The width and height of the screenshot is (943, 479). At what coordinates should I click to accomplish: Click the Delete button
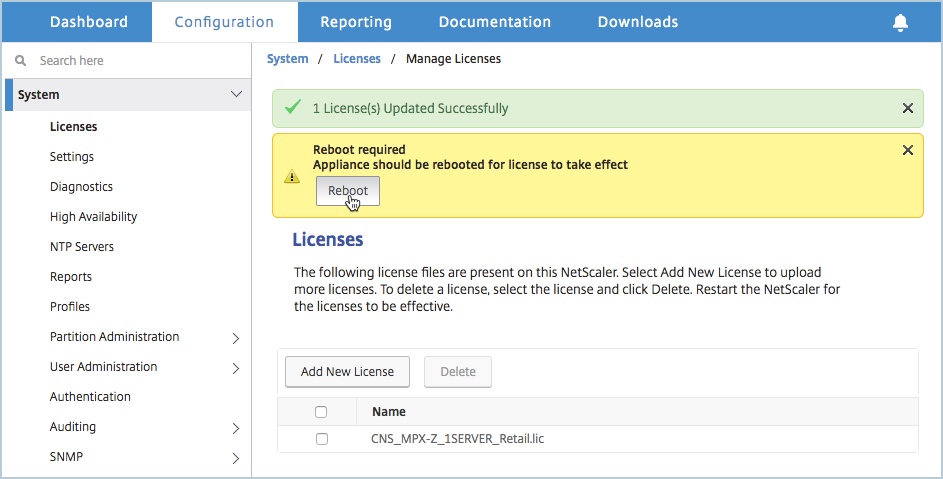pos(458,371)
